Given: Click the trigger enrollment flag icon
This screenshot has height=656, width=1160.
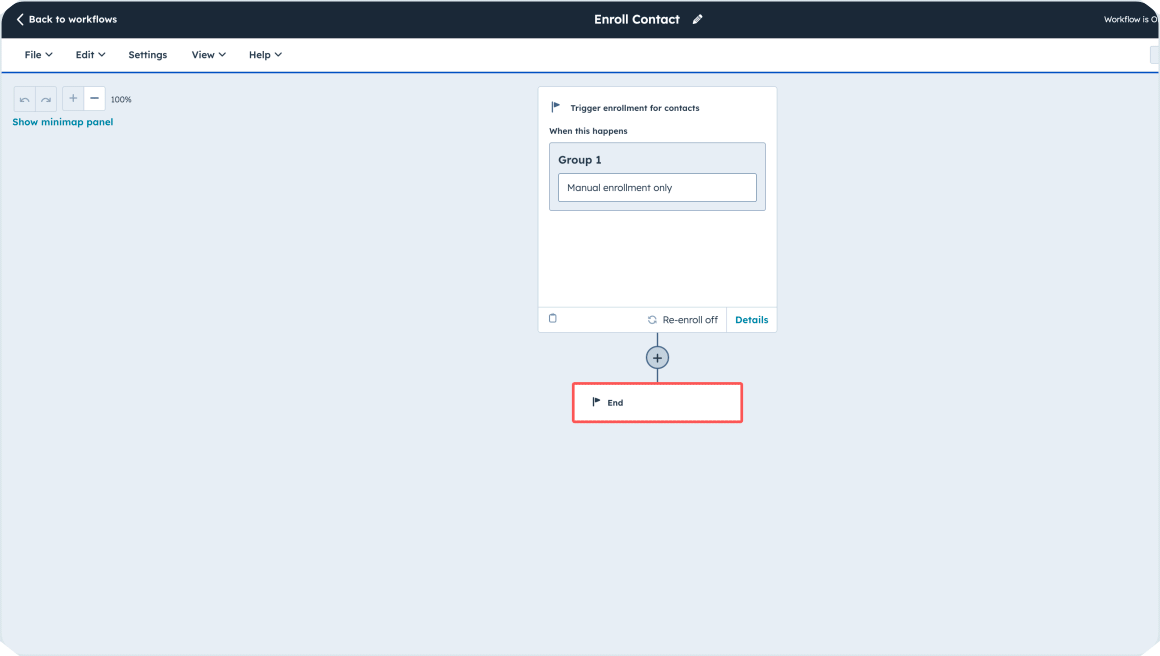Looking at the screenshot, I should pyautogui.click(x=556, y=107).
